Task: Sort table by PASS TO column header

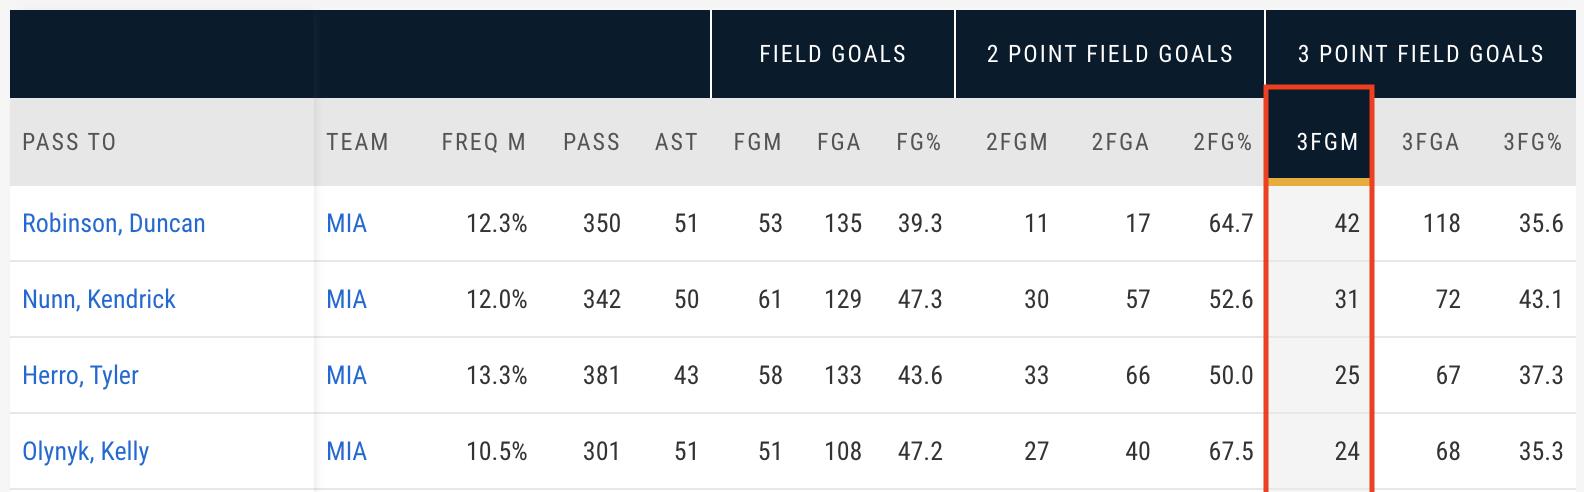Action: point(69,142)
